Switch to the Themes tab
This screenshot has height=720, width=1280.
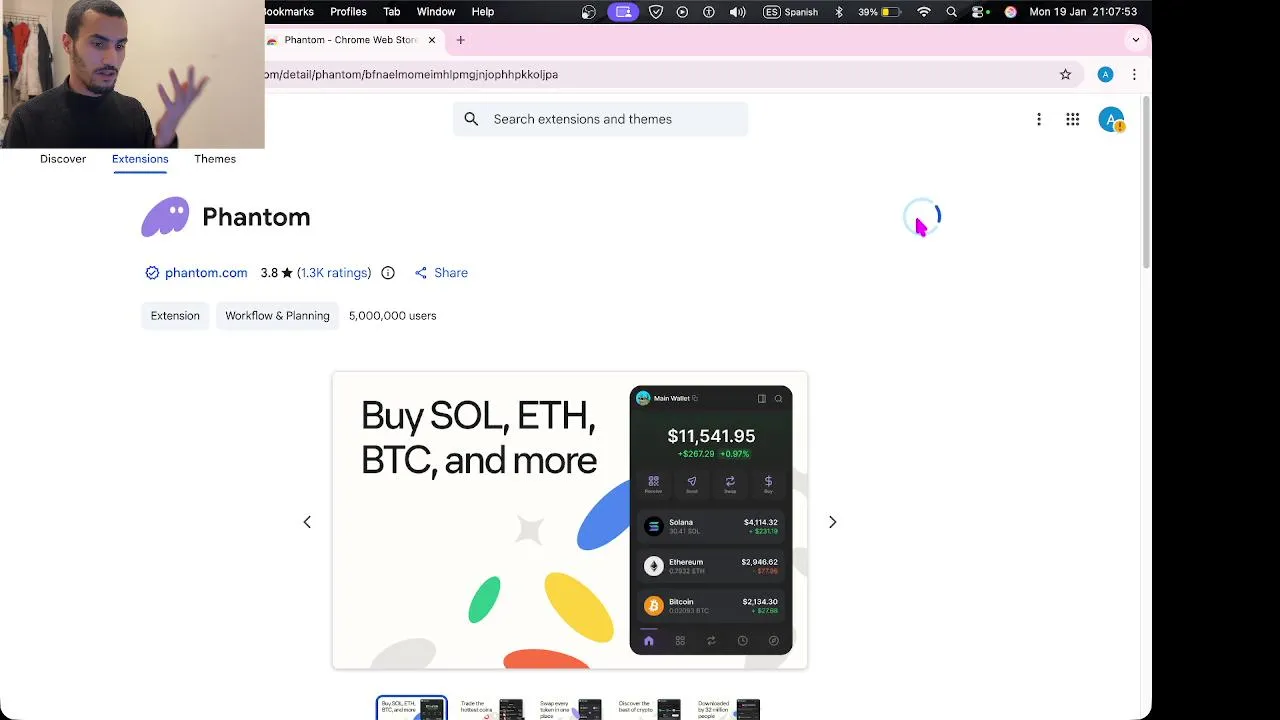[215, 159]
